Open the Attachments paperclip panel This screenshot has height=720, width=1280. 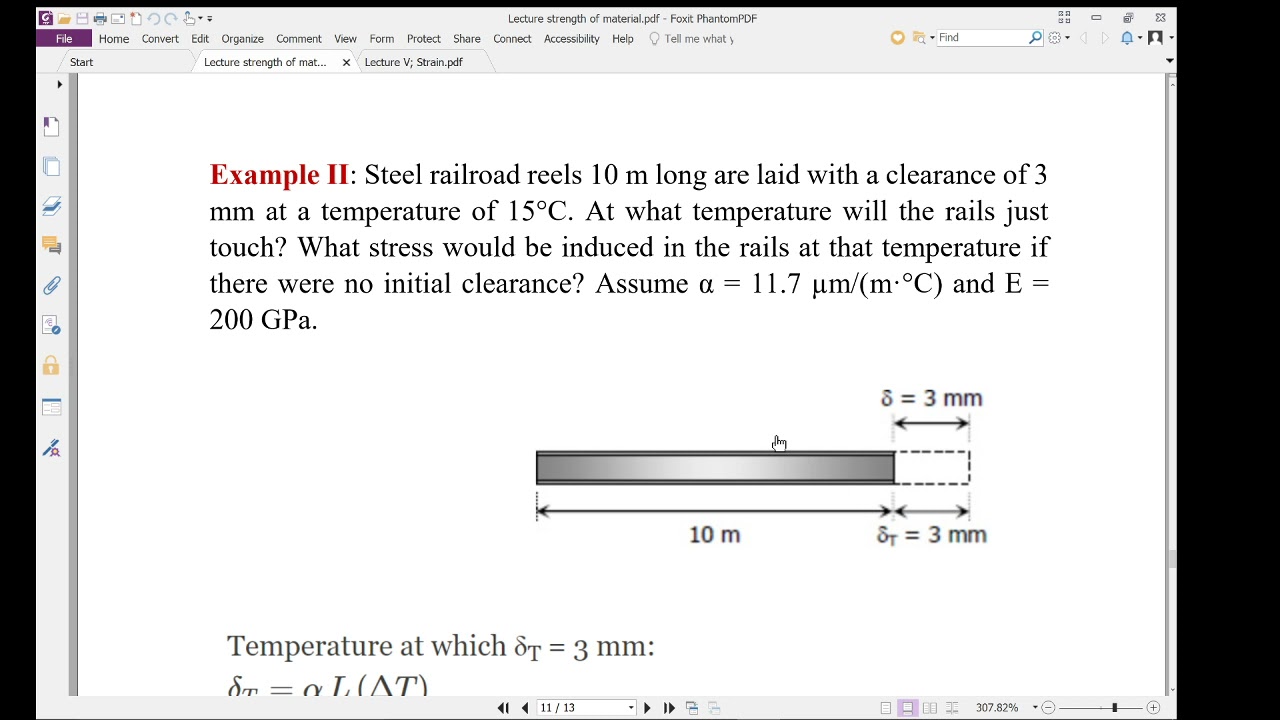pyautogui.click(x=52, y=286)
